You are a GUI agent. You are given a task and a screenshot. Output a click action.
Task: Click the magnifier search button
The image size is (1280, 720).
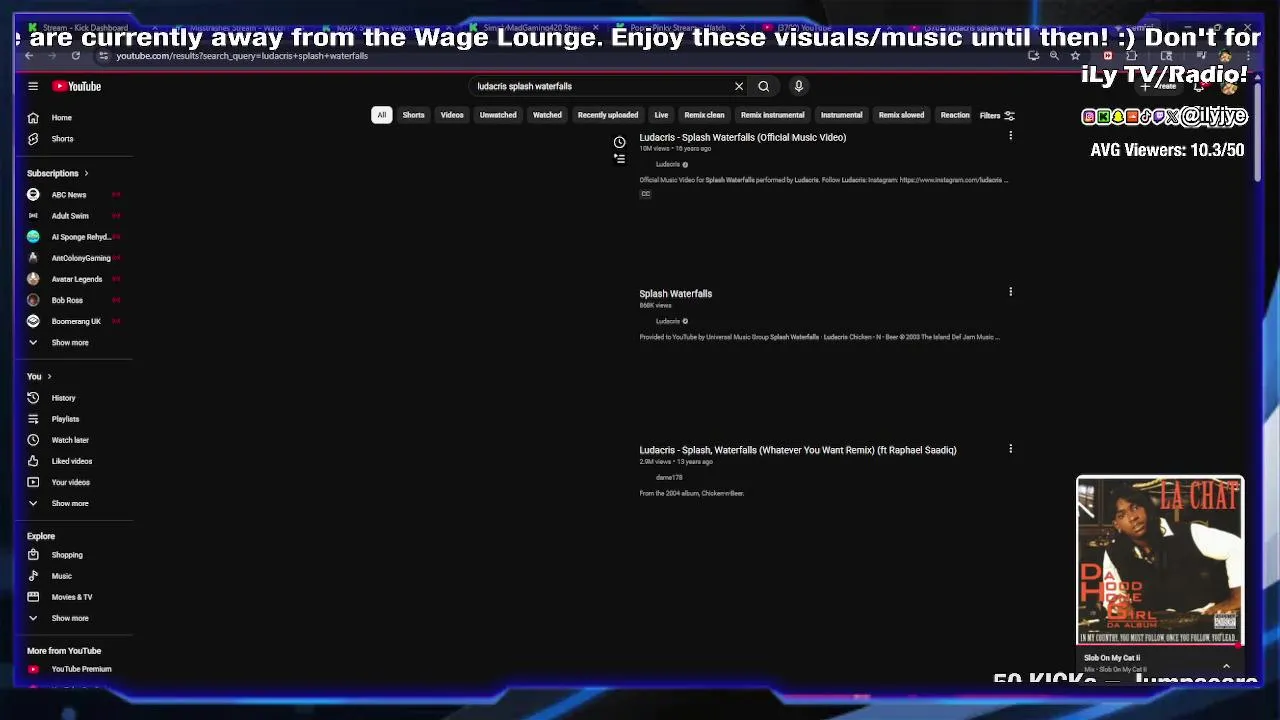pyautogui.click(x=764, y=86)
